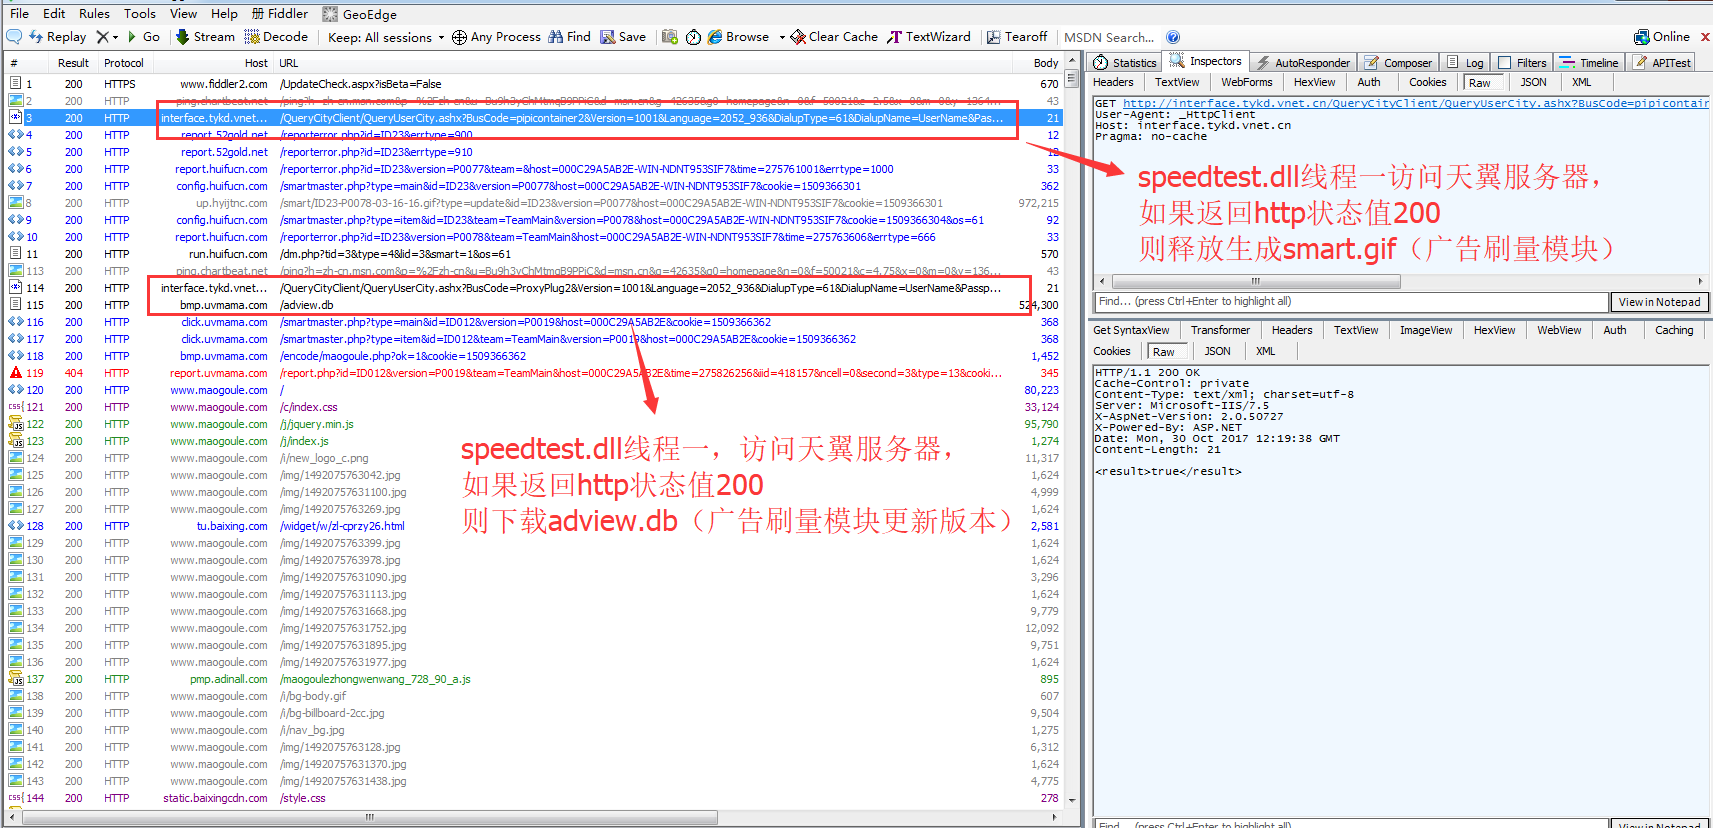Select session 1 www.fiddler2.com row
This screenshot has height=828, width=1713.
[x=534, y=84]
